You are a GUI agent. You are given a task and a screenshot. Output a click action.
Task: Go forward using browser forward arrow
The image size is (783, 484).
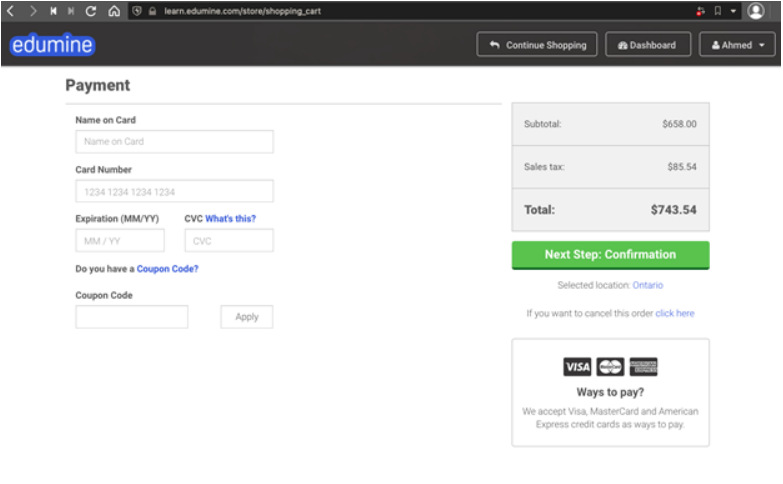point(33,11)
